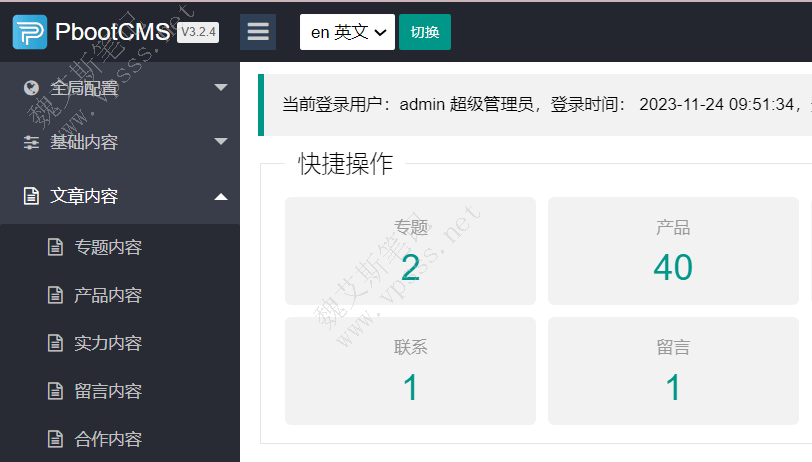Click the PbootCMS logo icon
The image size is (812, 462).
30,32
